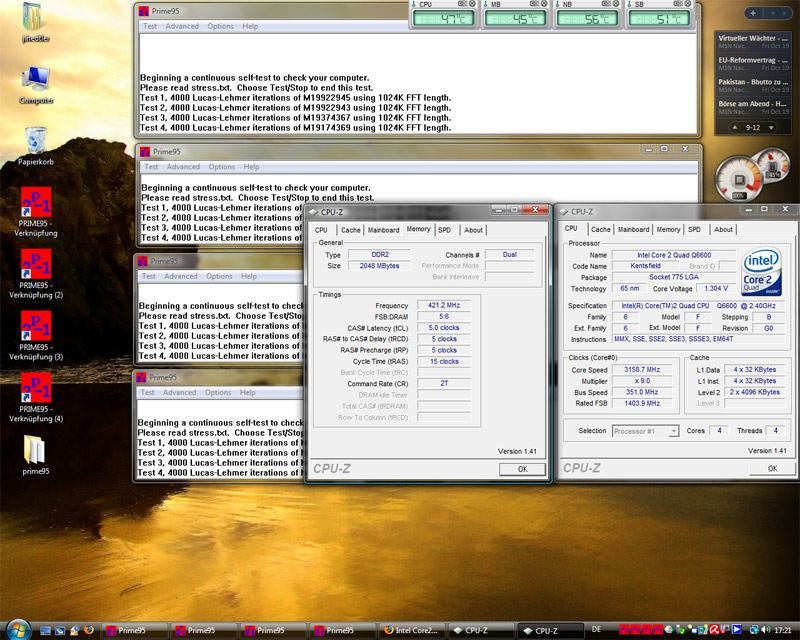Screen dimensions: 800x640
Task: Open Test menu in the topmost Prime95 window
Action: [x=150, y=26]
